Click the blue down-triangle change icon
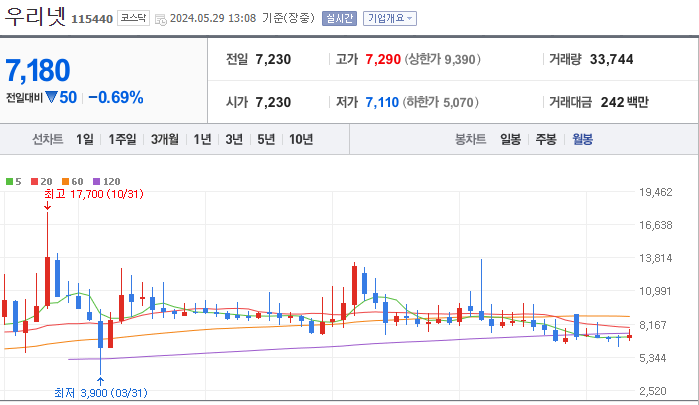 (52, 97)
